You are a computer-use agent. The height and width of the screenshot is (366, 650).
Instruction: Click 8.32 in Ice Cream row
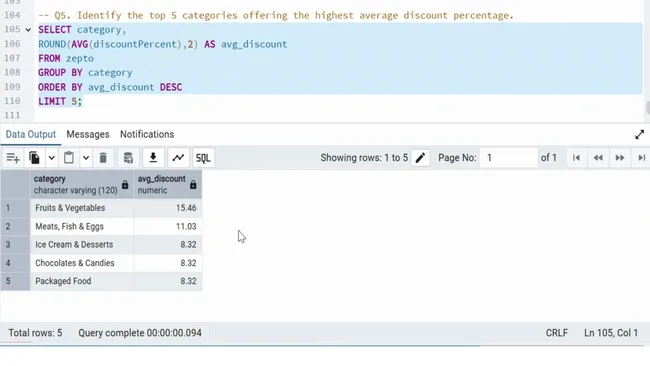point(168,245)
